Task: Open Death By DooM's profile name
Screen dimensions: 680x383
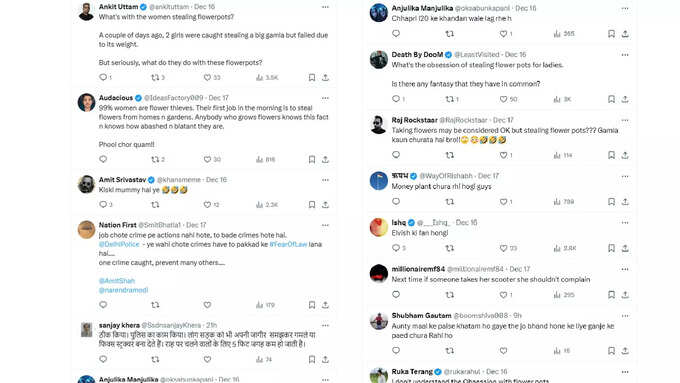Action: (417, 54)
